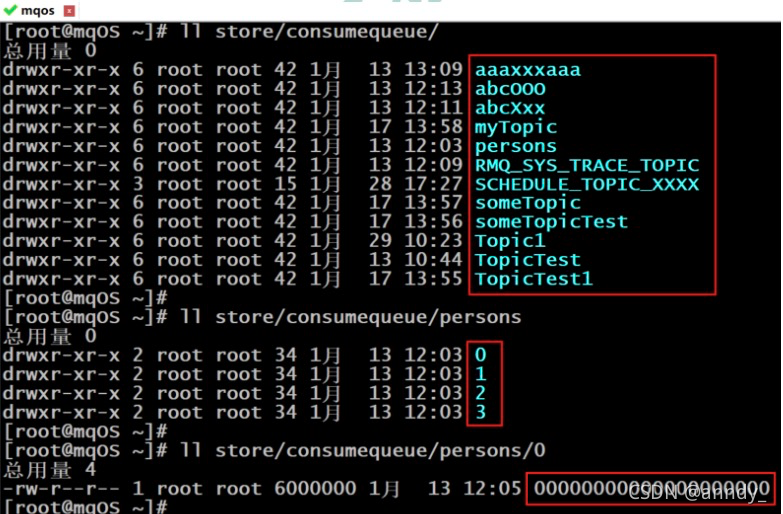Screen dimensions: 783x514
Task: Click directory name Topic1
Action: [x=510, y=241]
